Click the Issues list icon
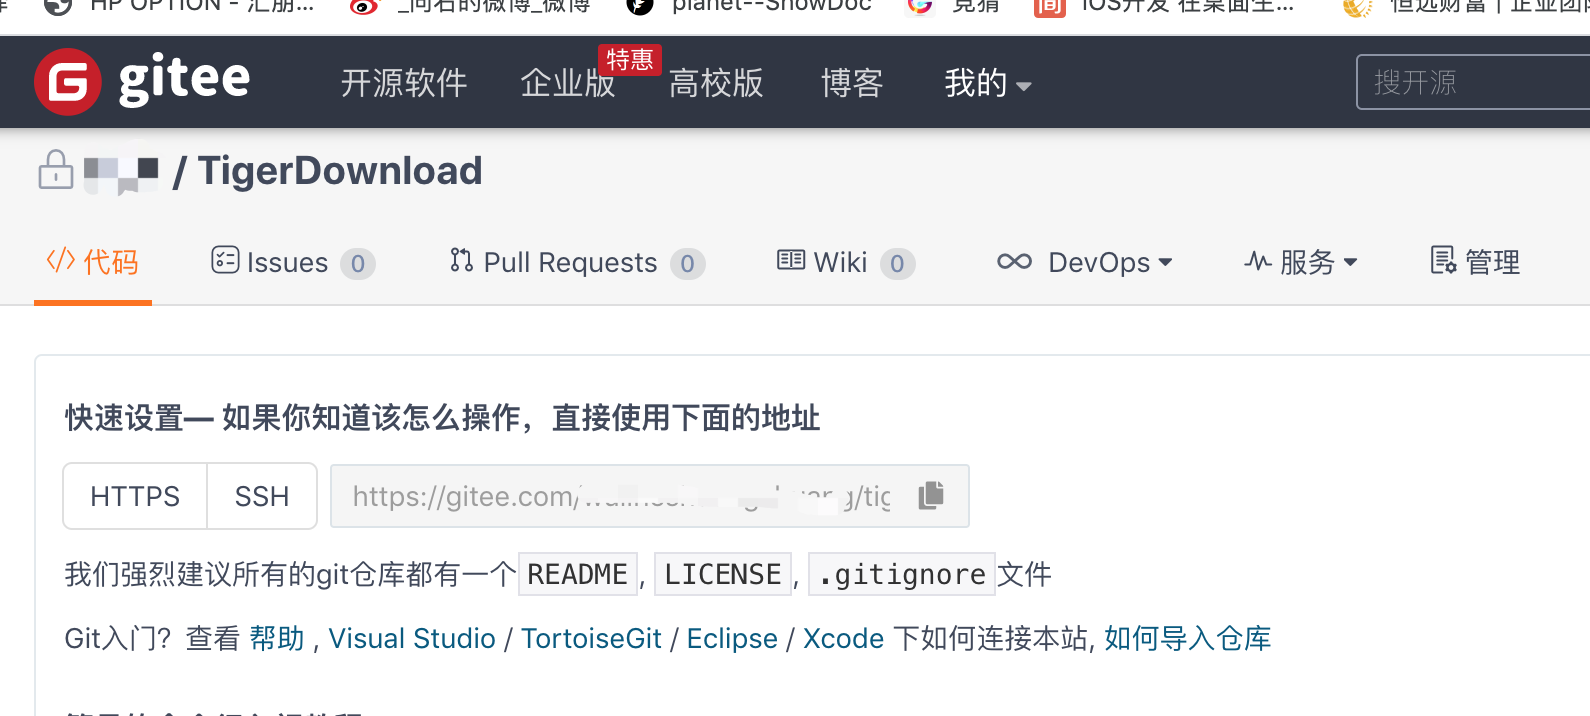Viewport: 1590px width, 716px height. (x=225, y=261)
